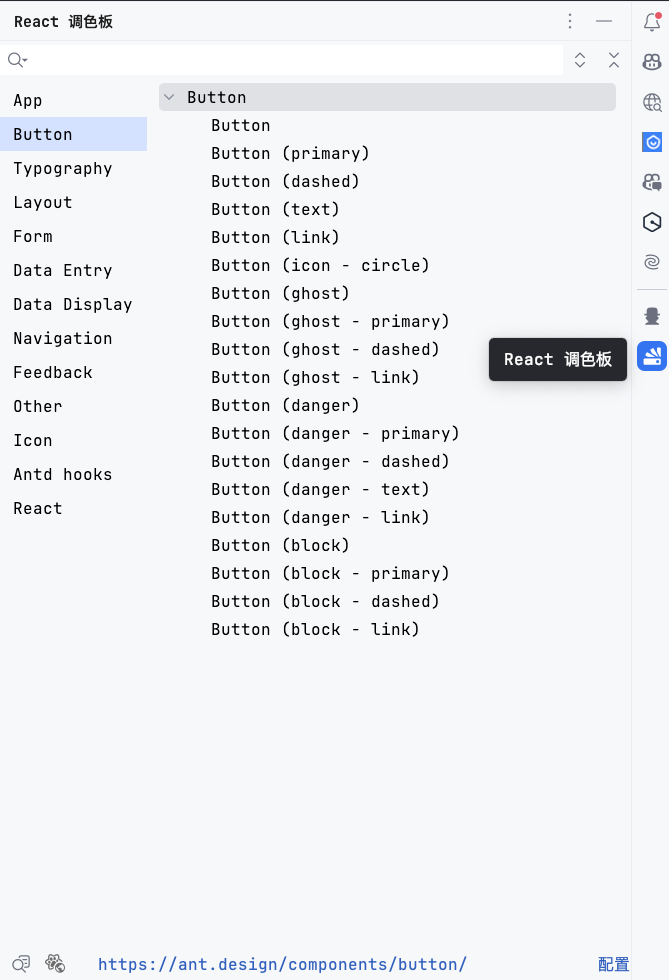Select the Typography category
This screenshot has width=669, height=980.
[62, 168]
